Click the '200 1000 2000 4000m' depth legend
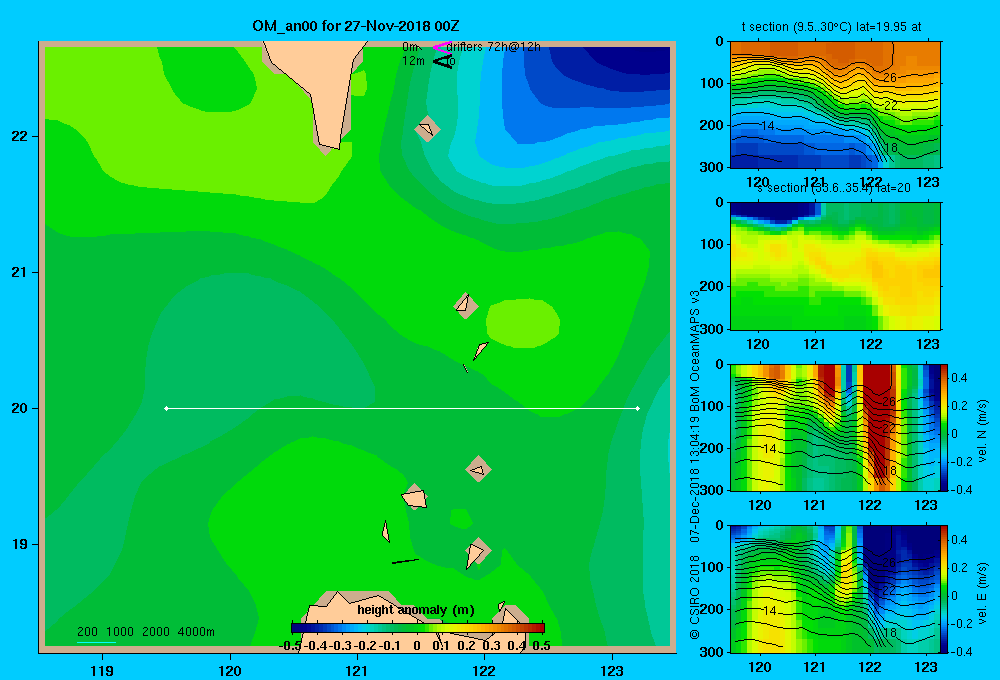Viewport: 1000px width, 680px height. click(x=145, y=632)
